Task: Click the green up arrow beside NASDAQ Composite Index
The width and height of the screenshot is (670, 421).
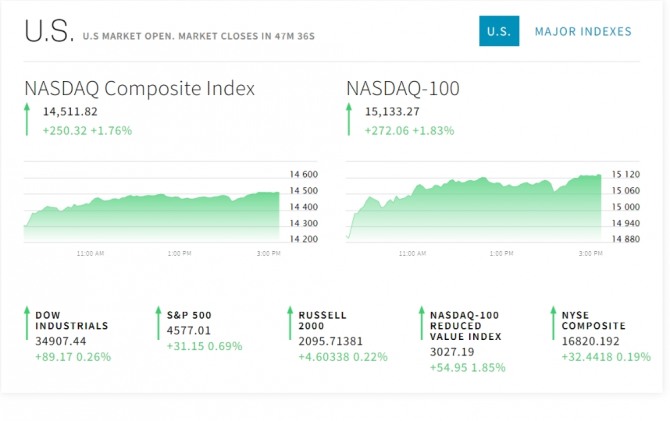Action: pyautogui.click(x=28, y=120)
